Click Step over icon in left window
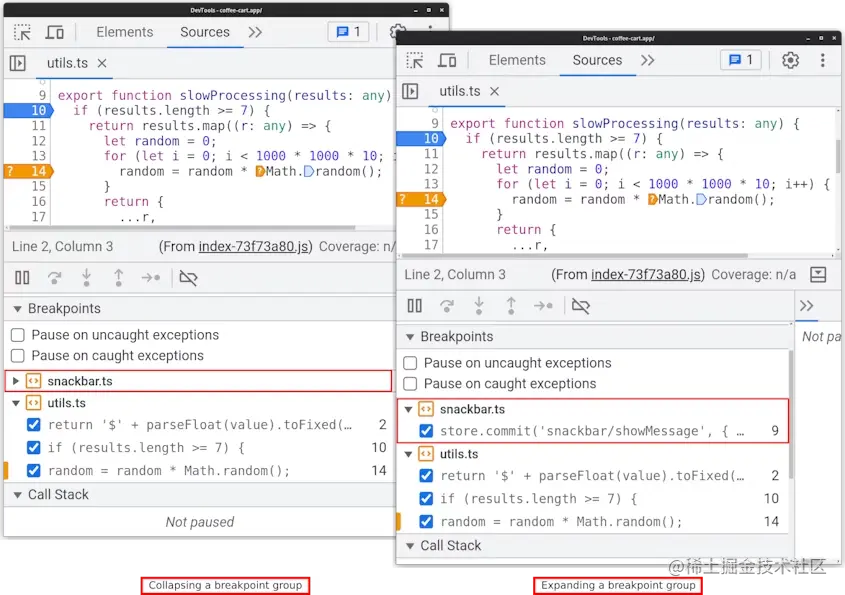Image resolution: width=845 pixels, height=595 pixels. point(54,278)
